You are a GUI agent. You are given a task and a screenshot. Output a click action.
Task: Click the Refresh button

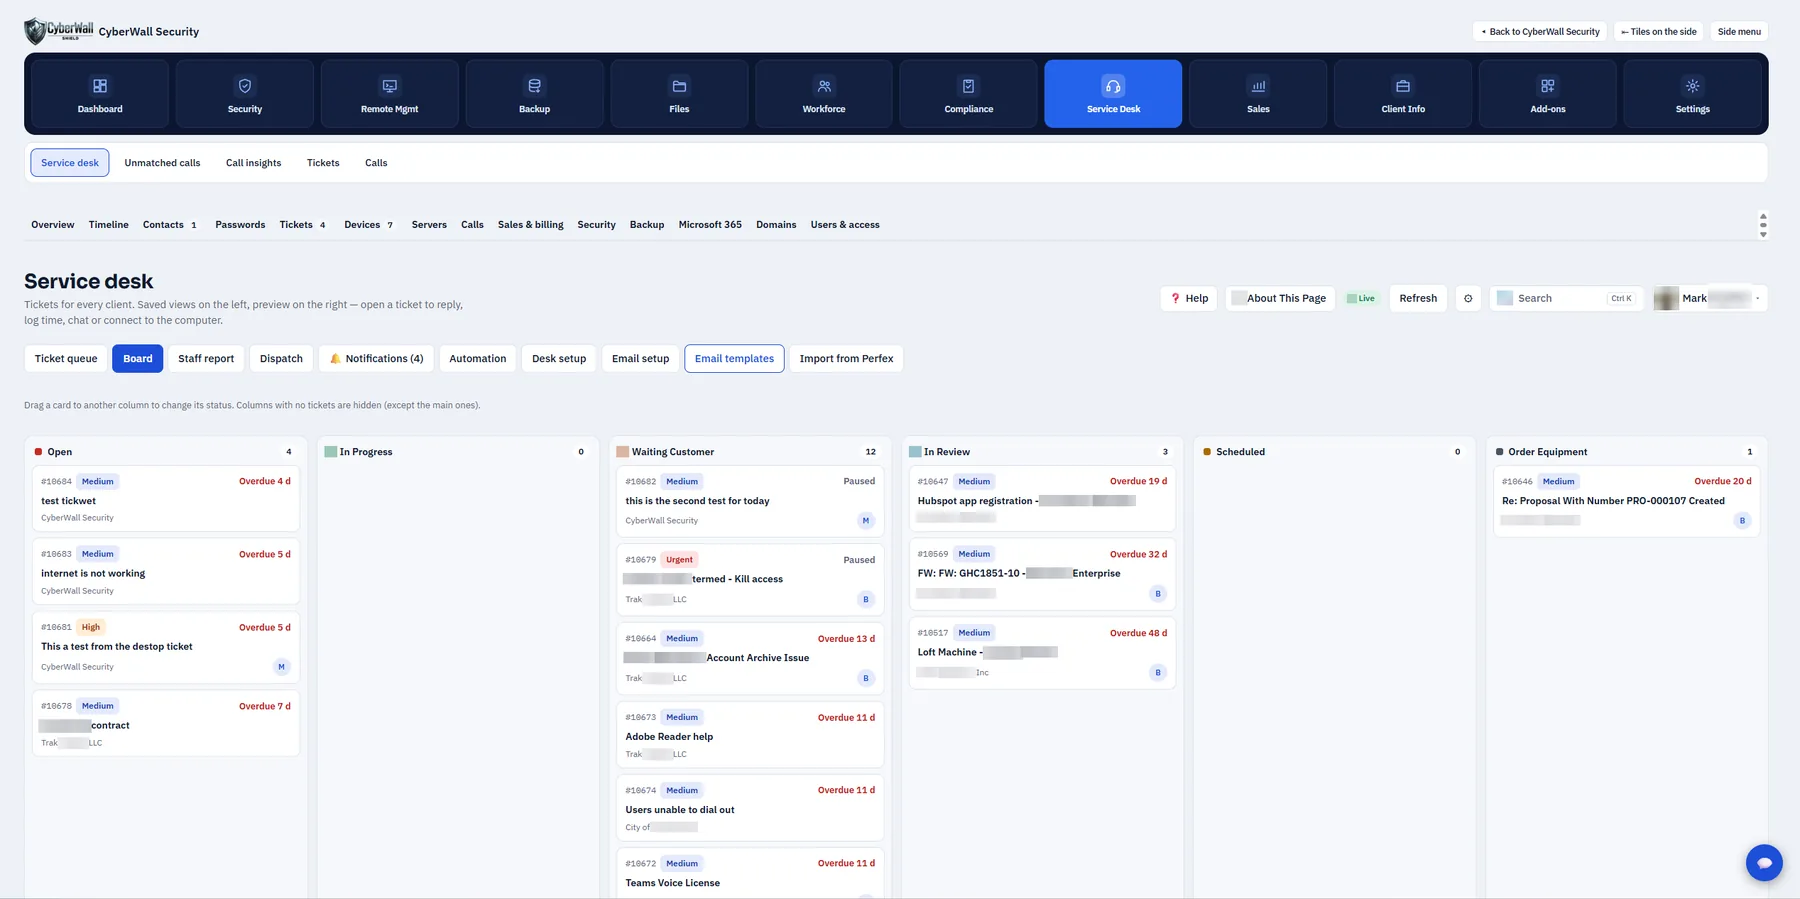[x=1418, y=298]
